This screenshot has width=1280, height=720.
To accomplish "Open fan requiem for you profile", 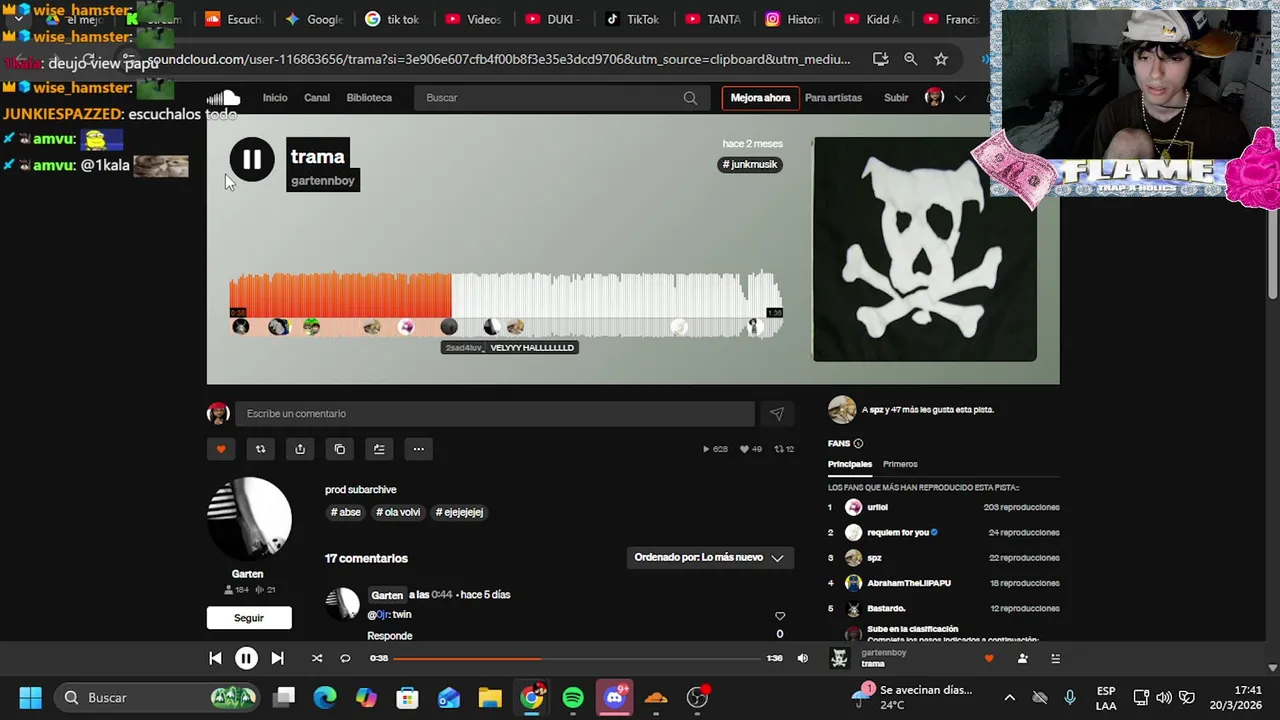I will (898, 532).
